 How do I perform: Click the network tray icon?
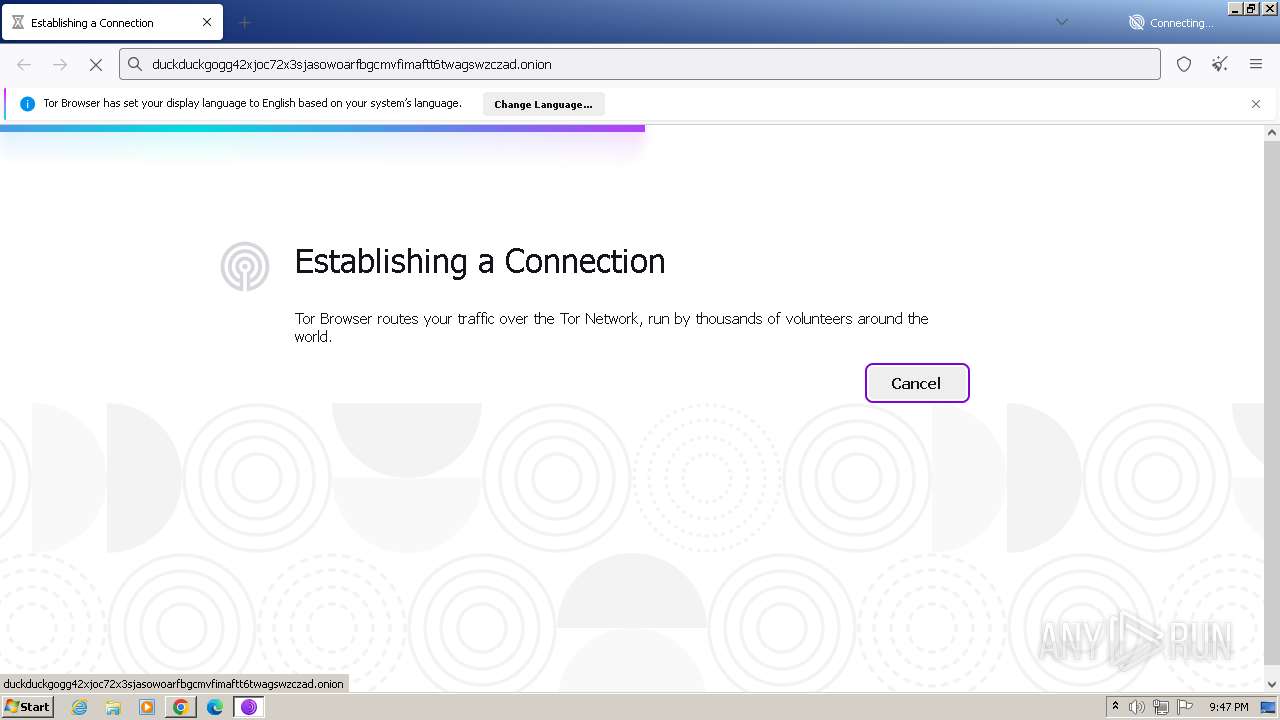(1161, 707)
